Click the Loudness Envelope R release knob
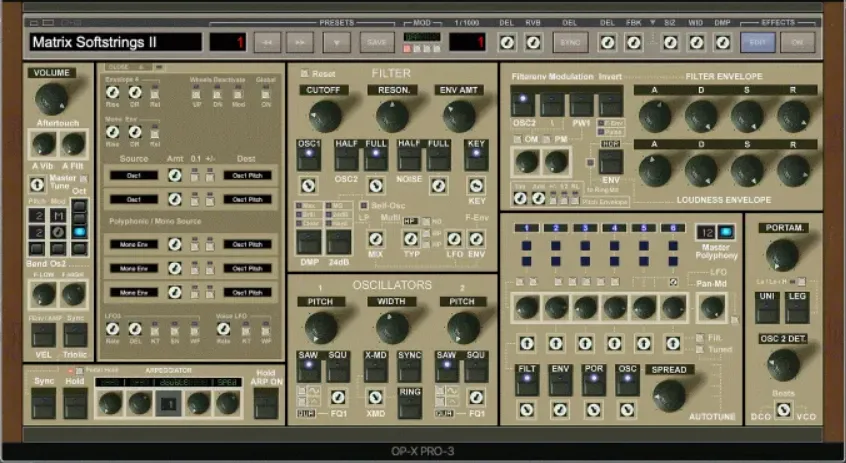The width and height of the screenshot is (846, 463). tap(793, 170)
